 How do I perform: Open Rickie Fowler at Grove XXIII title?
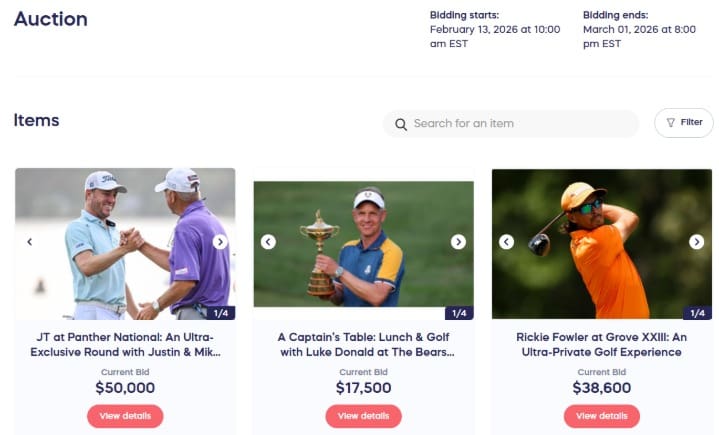coord(601,345)
